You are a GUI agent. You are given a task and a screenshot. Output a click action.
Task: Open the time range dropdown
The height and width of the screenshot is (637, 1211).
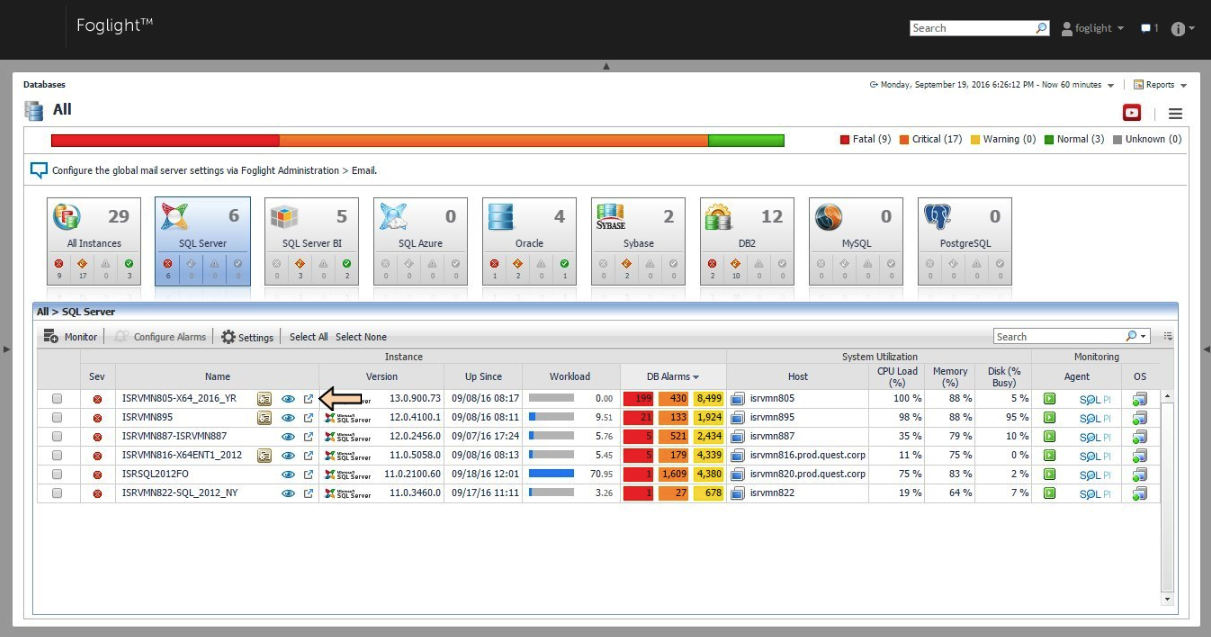(x=1111, y=86)
